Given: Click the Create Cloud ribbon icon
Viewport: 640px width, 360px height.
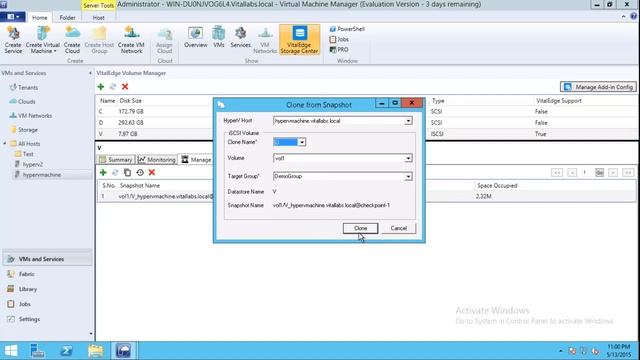Looking at the screenshot, I should point(72,40).
